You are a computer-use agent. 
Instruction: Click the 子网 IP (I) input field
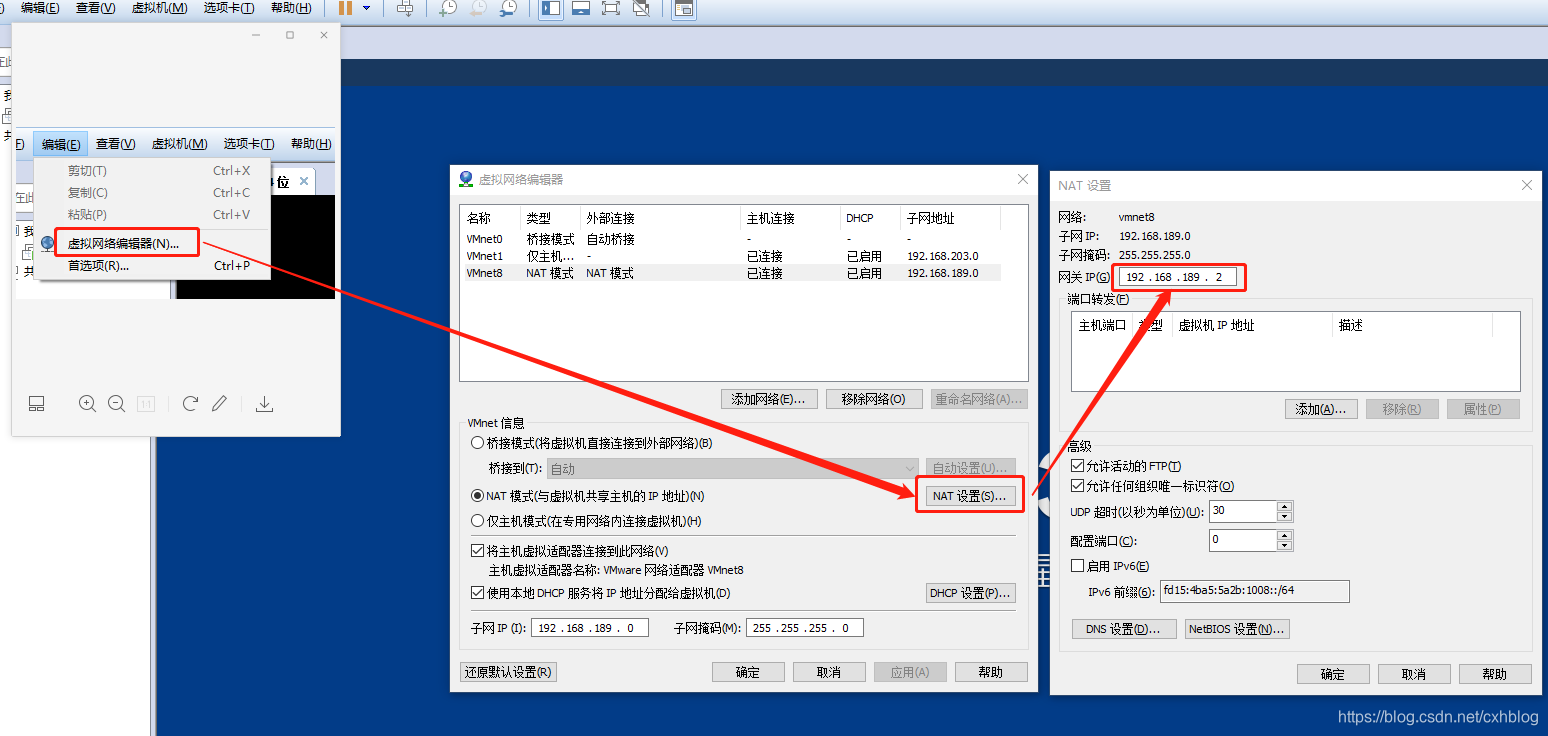(x=589, y=628)
